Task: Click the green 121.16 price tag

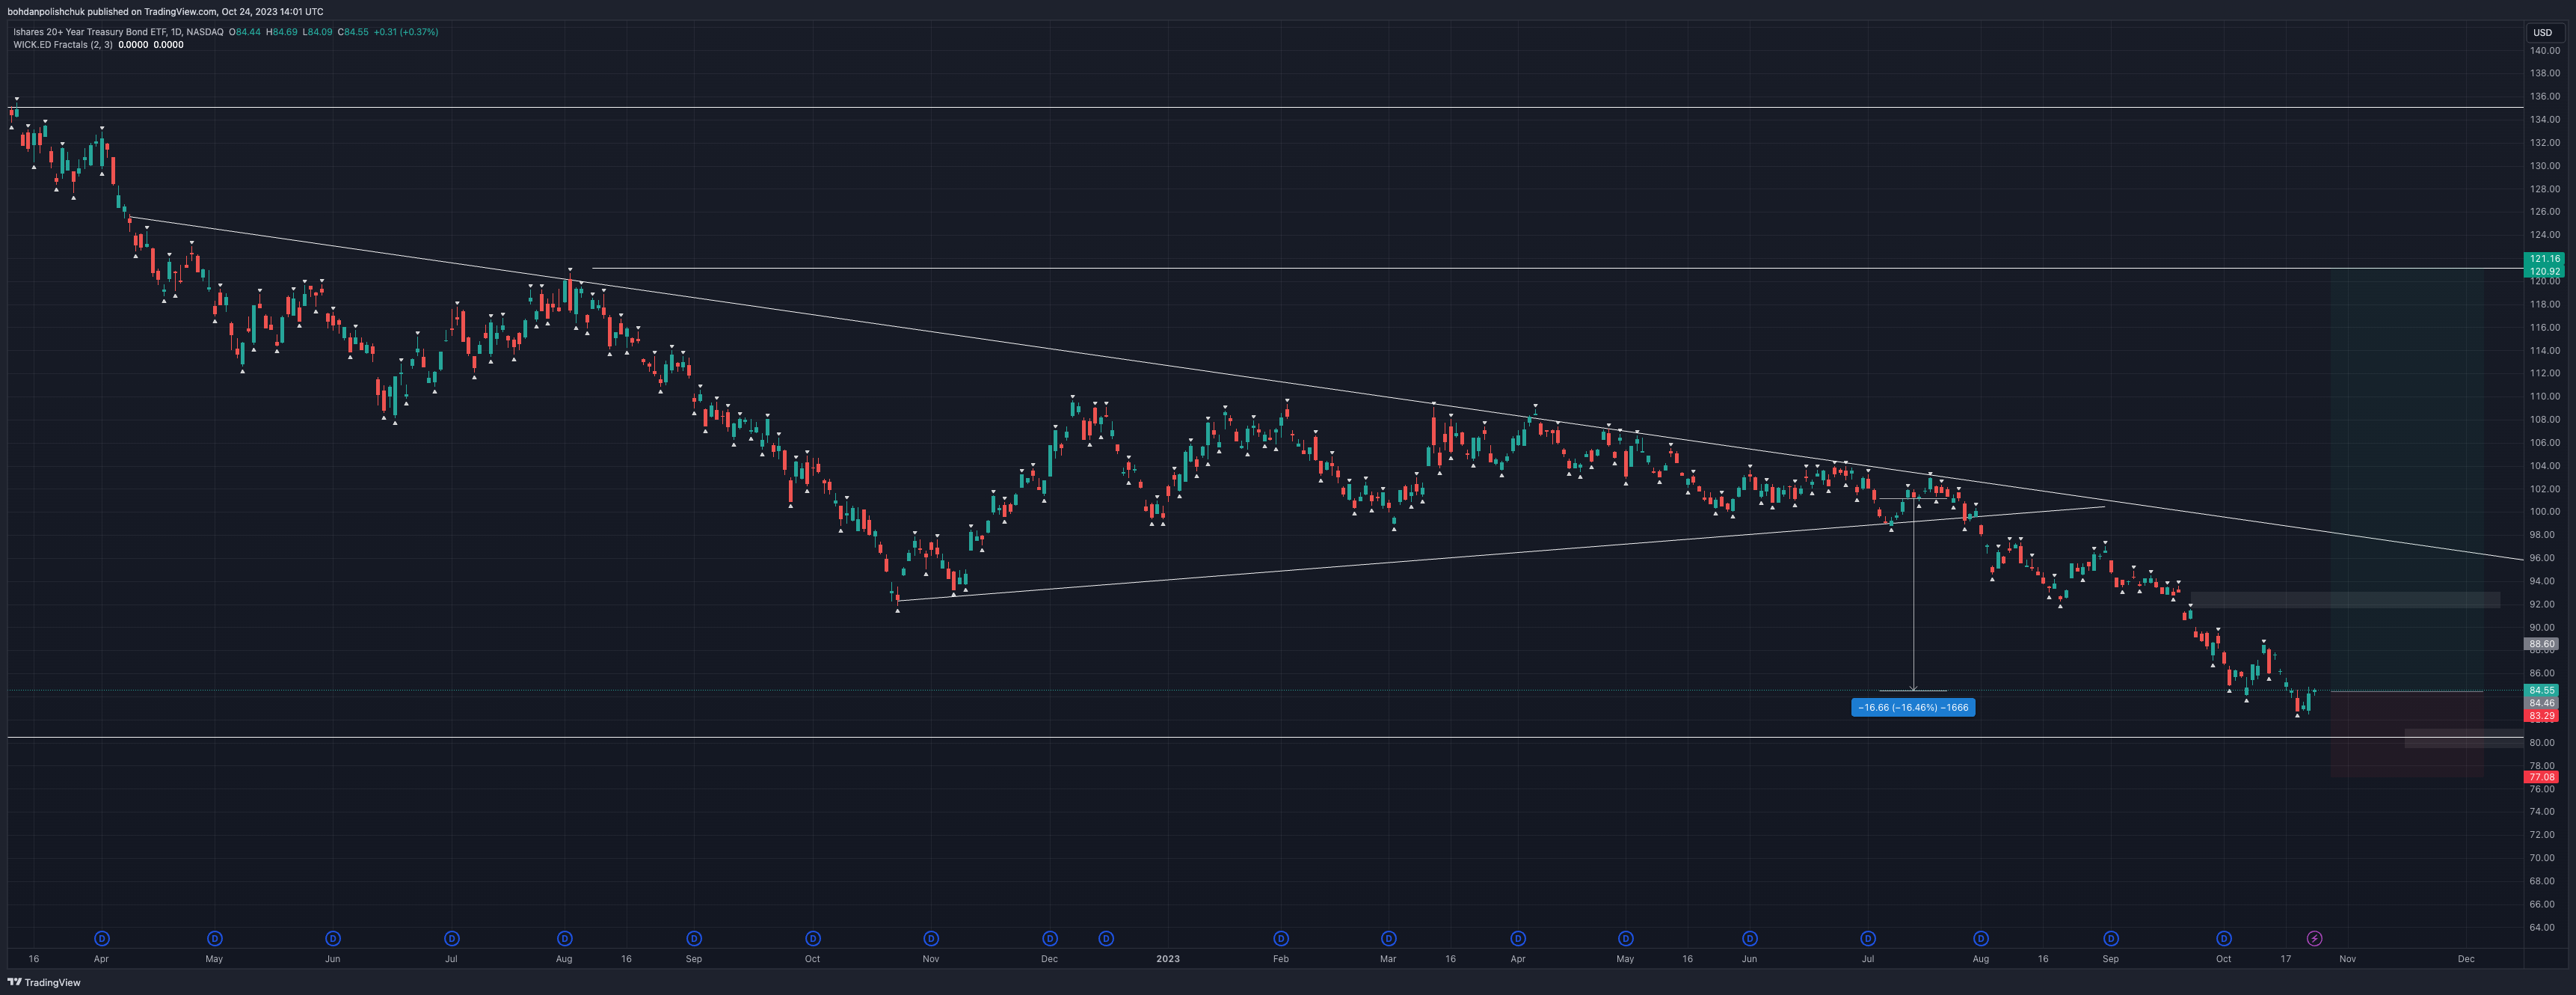Action: pos(2544,258)
